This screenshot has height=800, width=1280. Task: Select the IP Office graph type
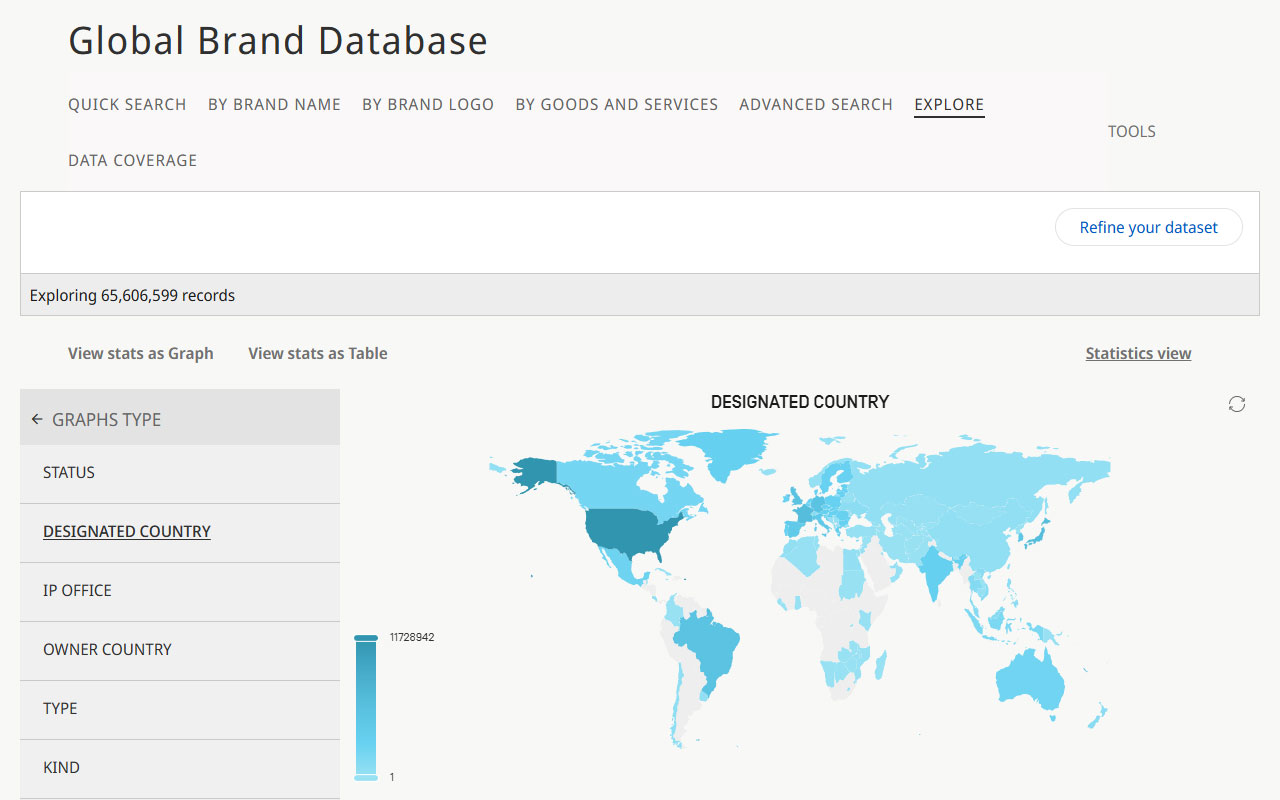78,590
